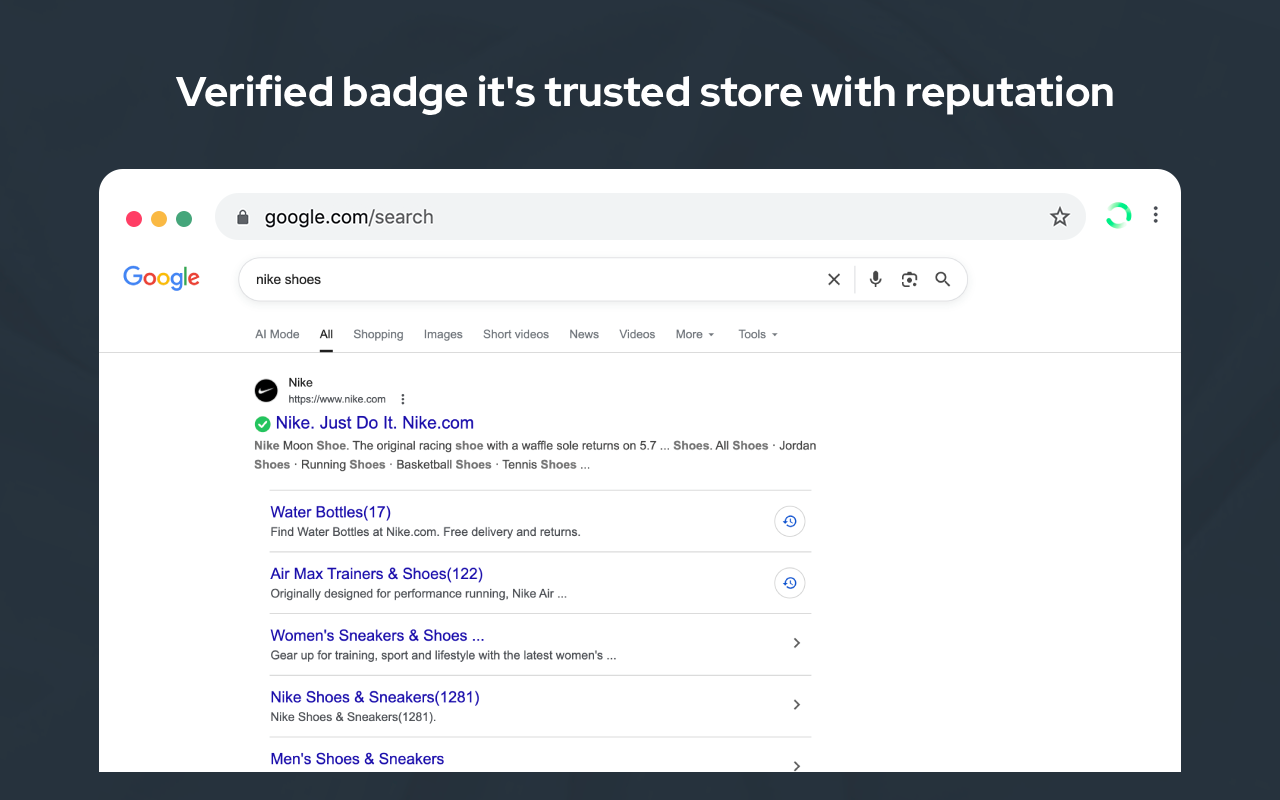Viewport: 1280px width, 800px height.
Task: Open Water Bottles(17) sitelink
Action: click(330, 512)
